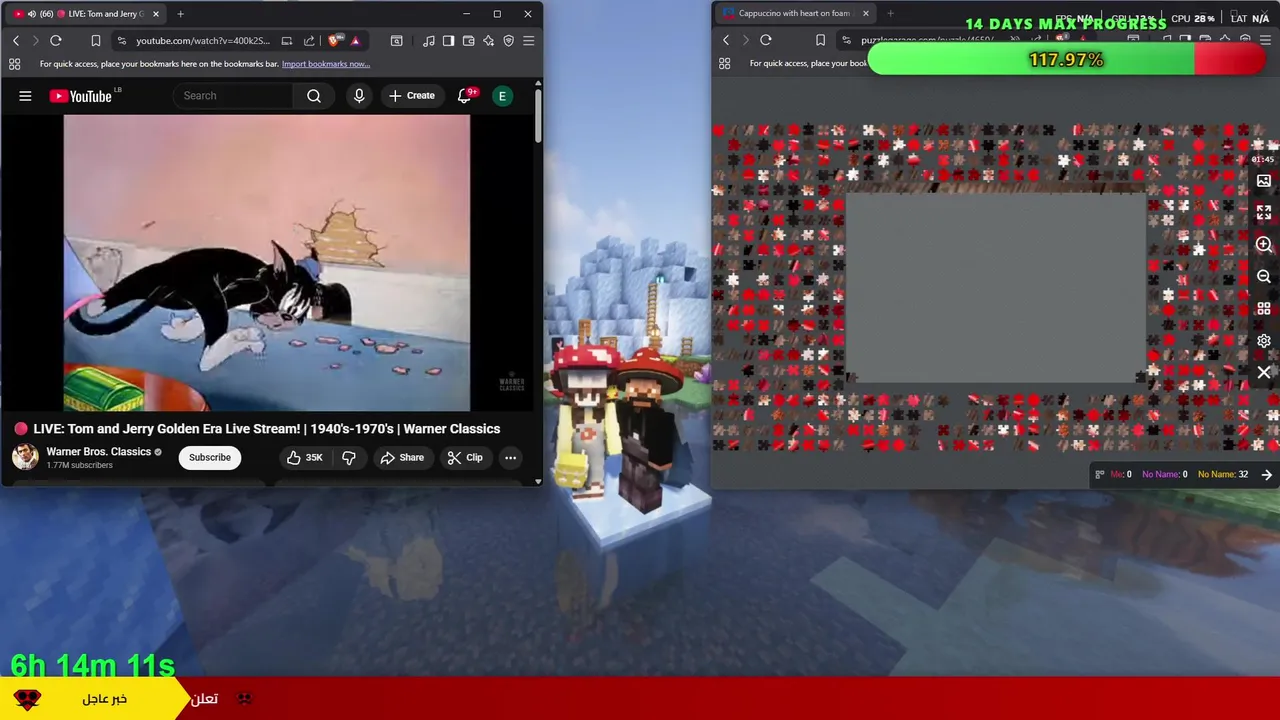Maximize the YouTube browser window
Image resolution: width=1280 pixels, height=720 pixels.
click(x=497, y=14)
